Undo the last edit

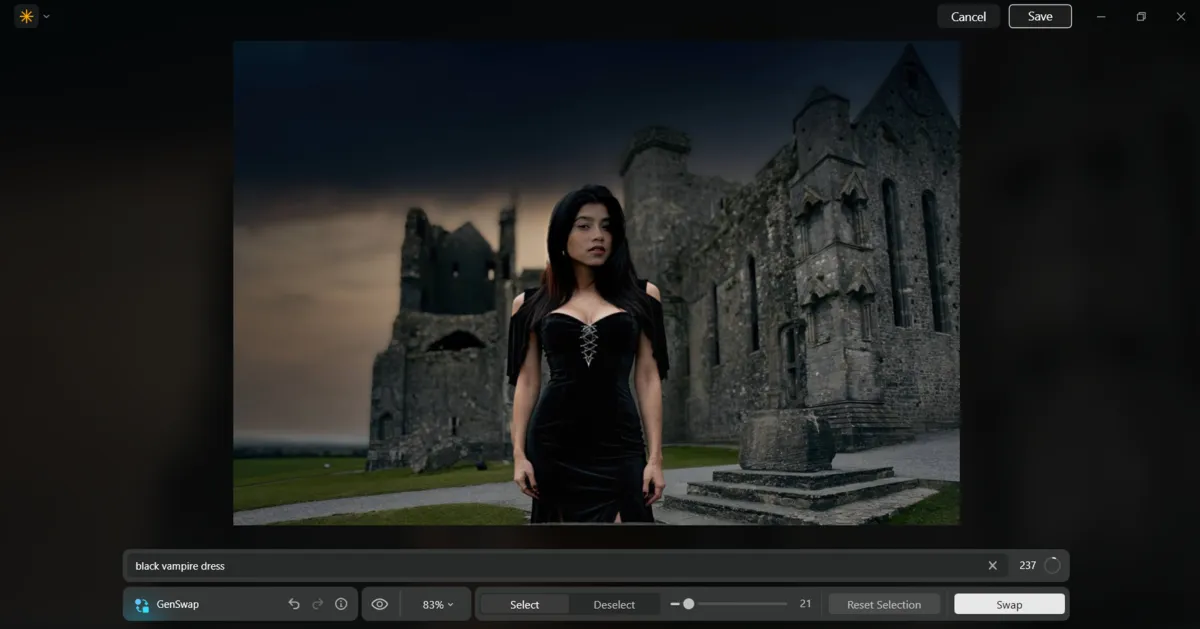[293, 604]
